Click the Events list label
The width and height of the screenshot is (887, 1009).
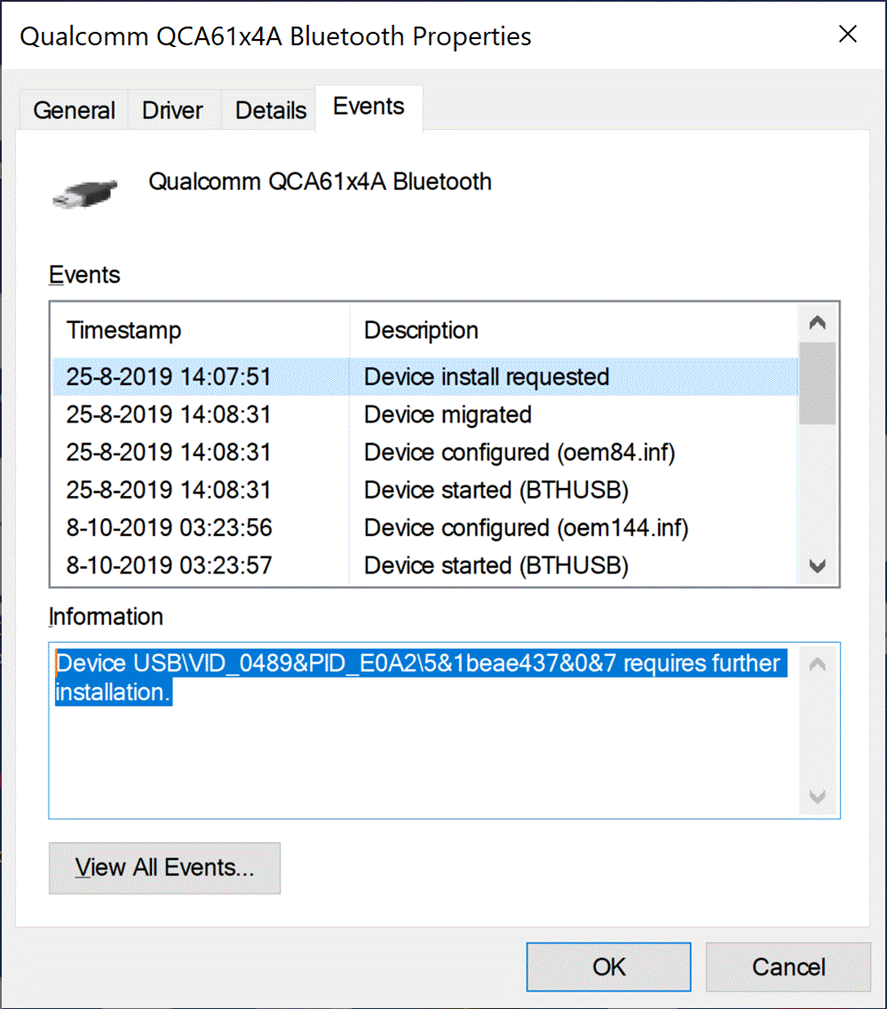coord(84,275)
